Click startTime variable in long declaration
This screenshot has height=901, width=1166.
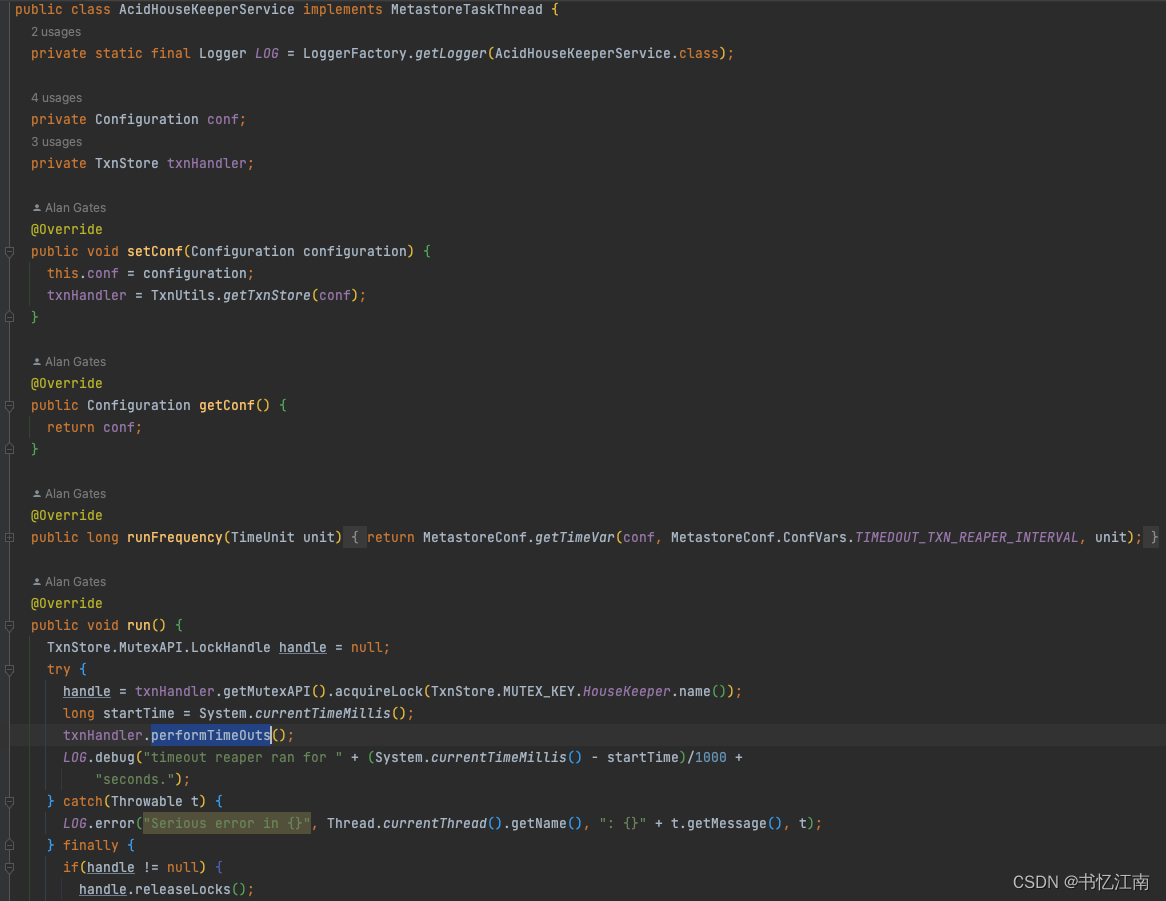pos(138,714)
